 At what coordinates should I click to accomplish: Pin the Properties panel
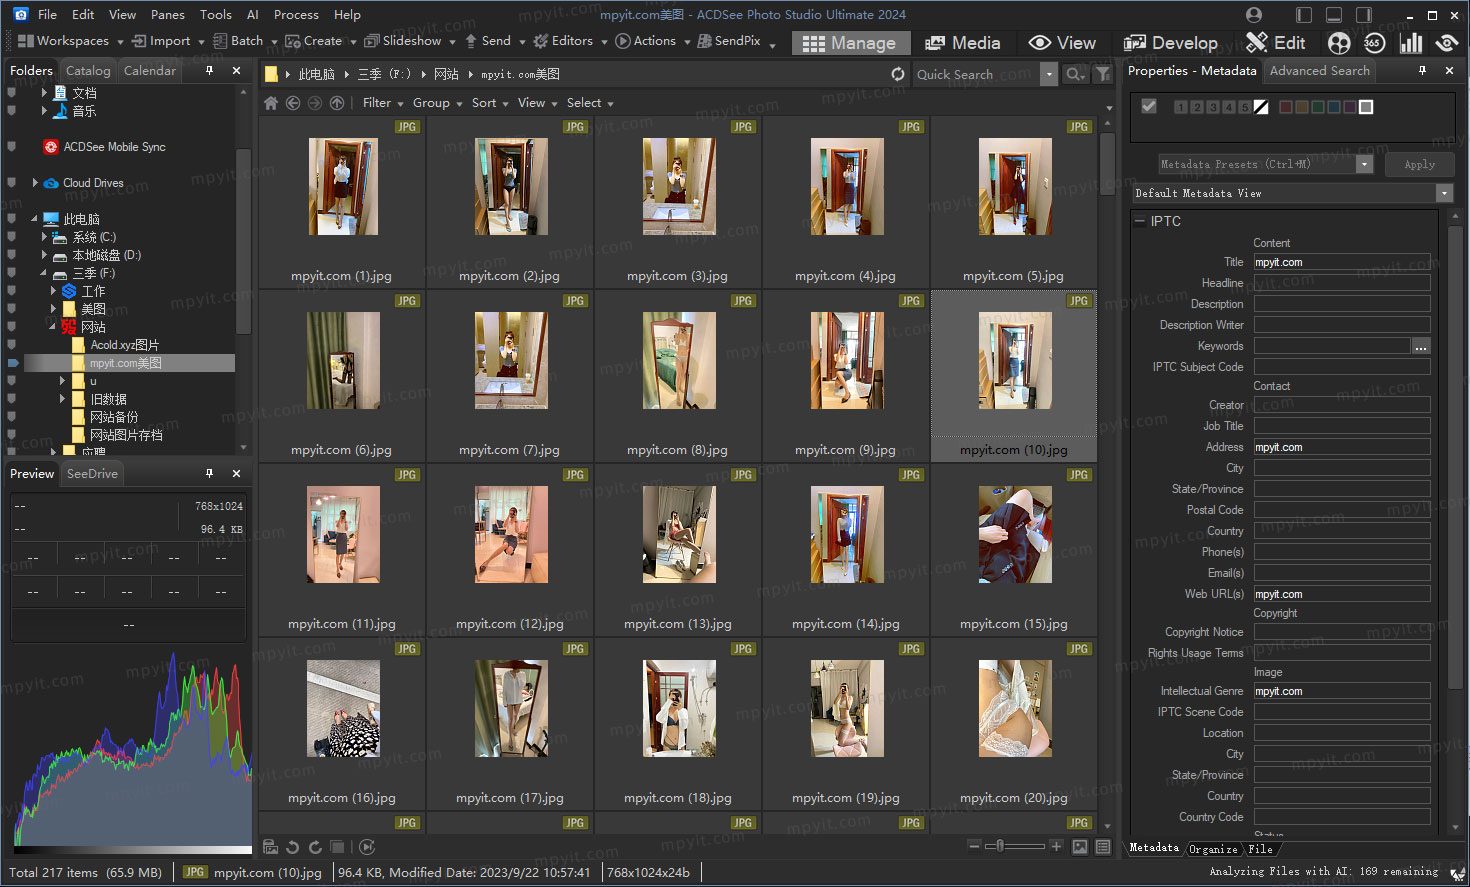(1422, 70)
